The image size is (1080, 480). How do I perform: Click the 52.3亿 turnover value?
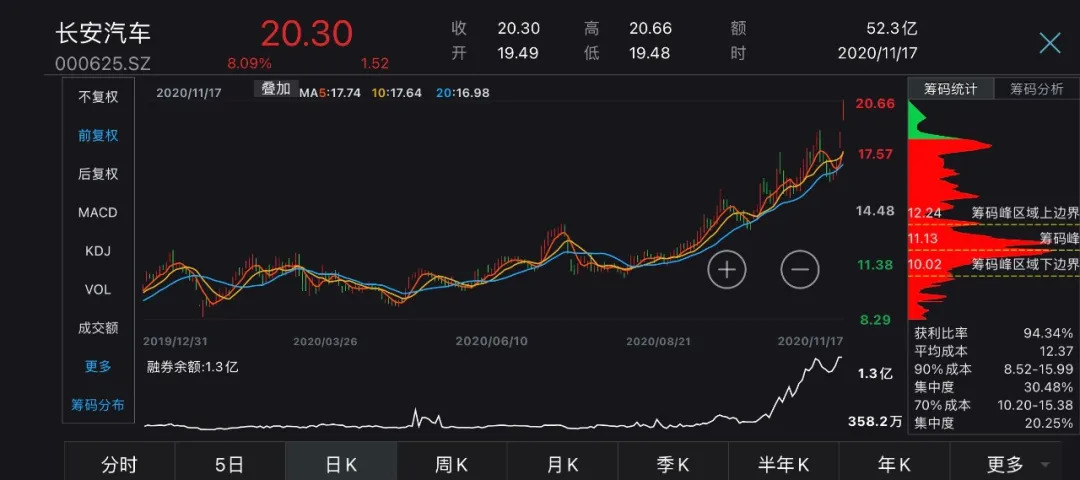coord(892,28)
